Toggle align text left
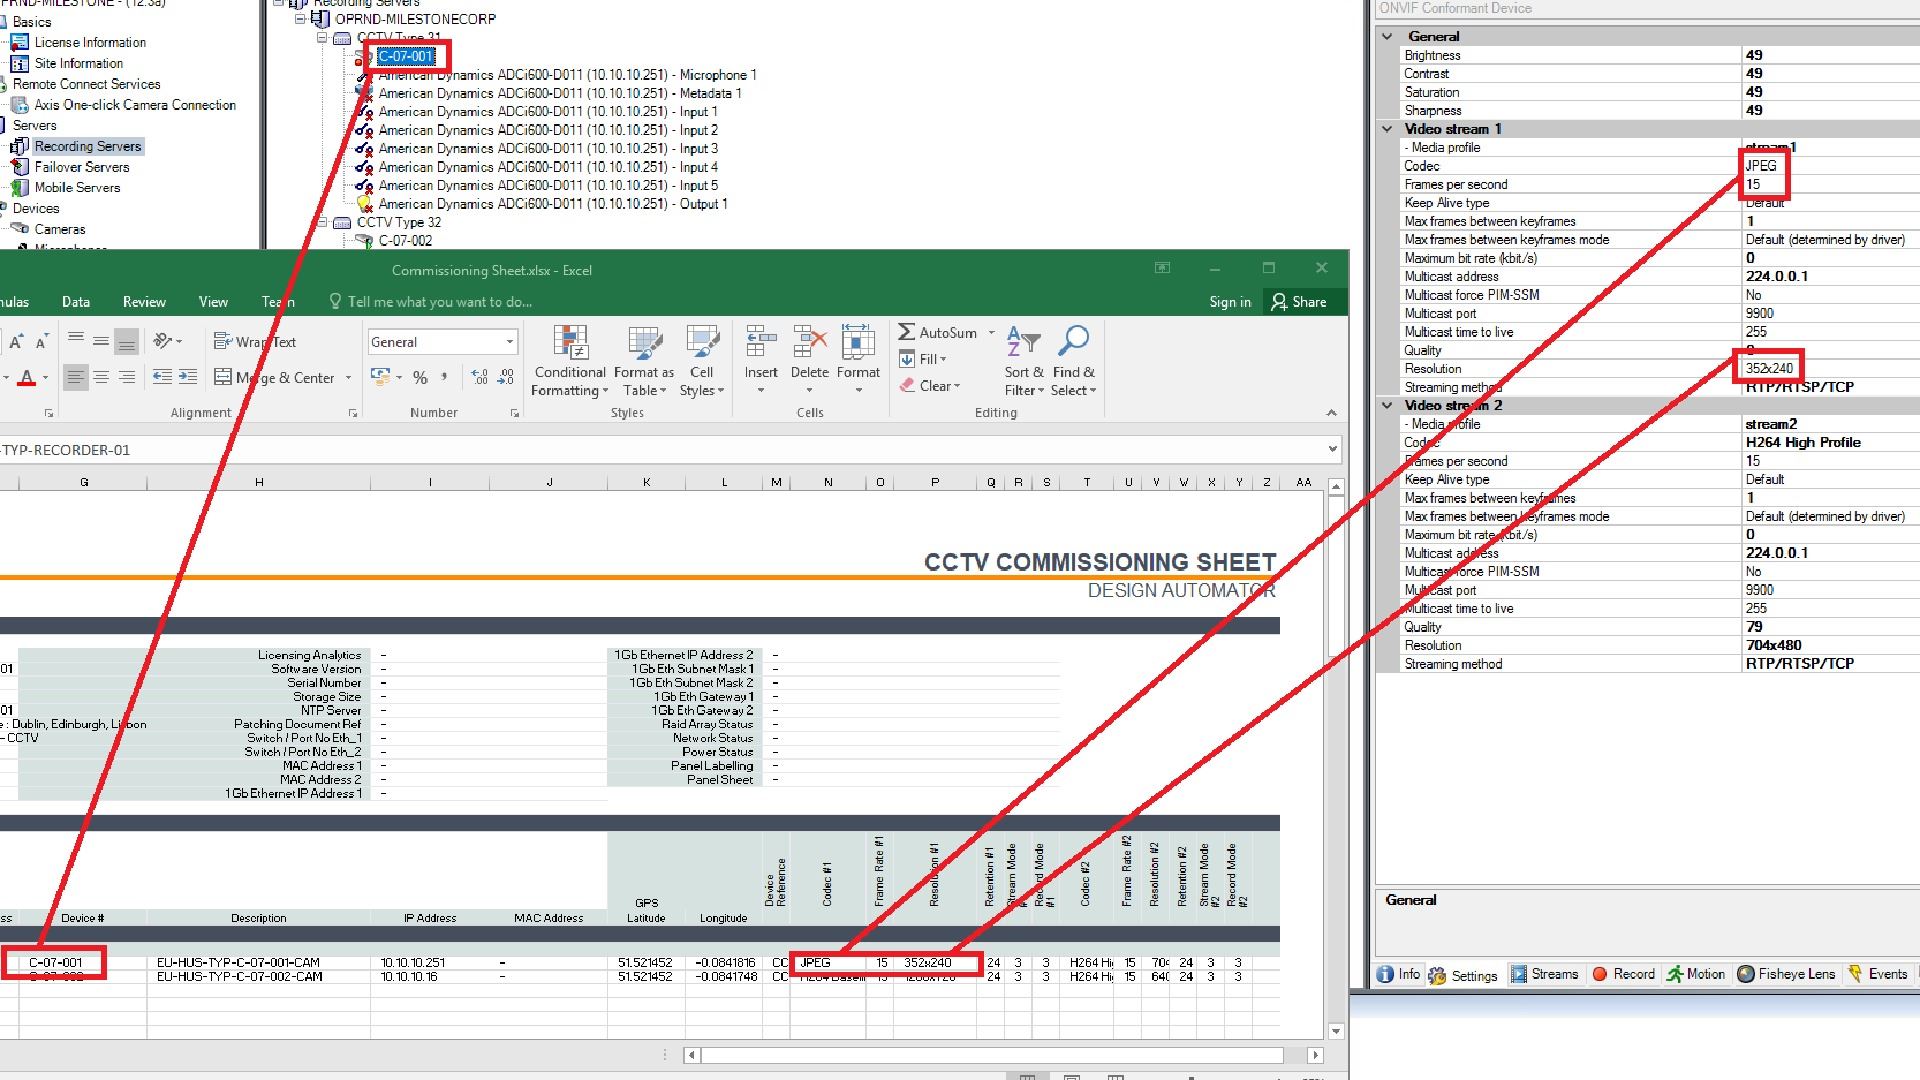 pos(76,378)
